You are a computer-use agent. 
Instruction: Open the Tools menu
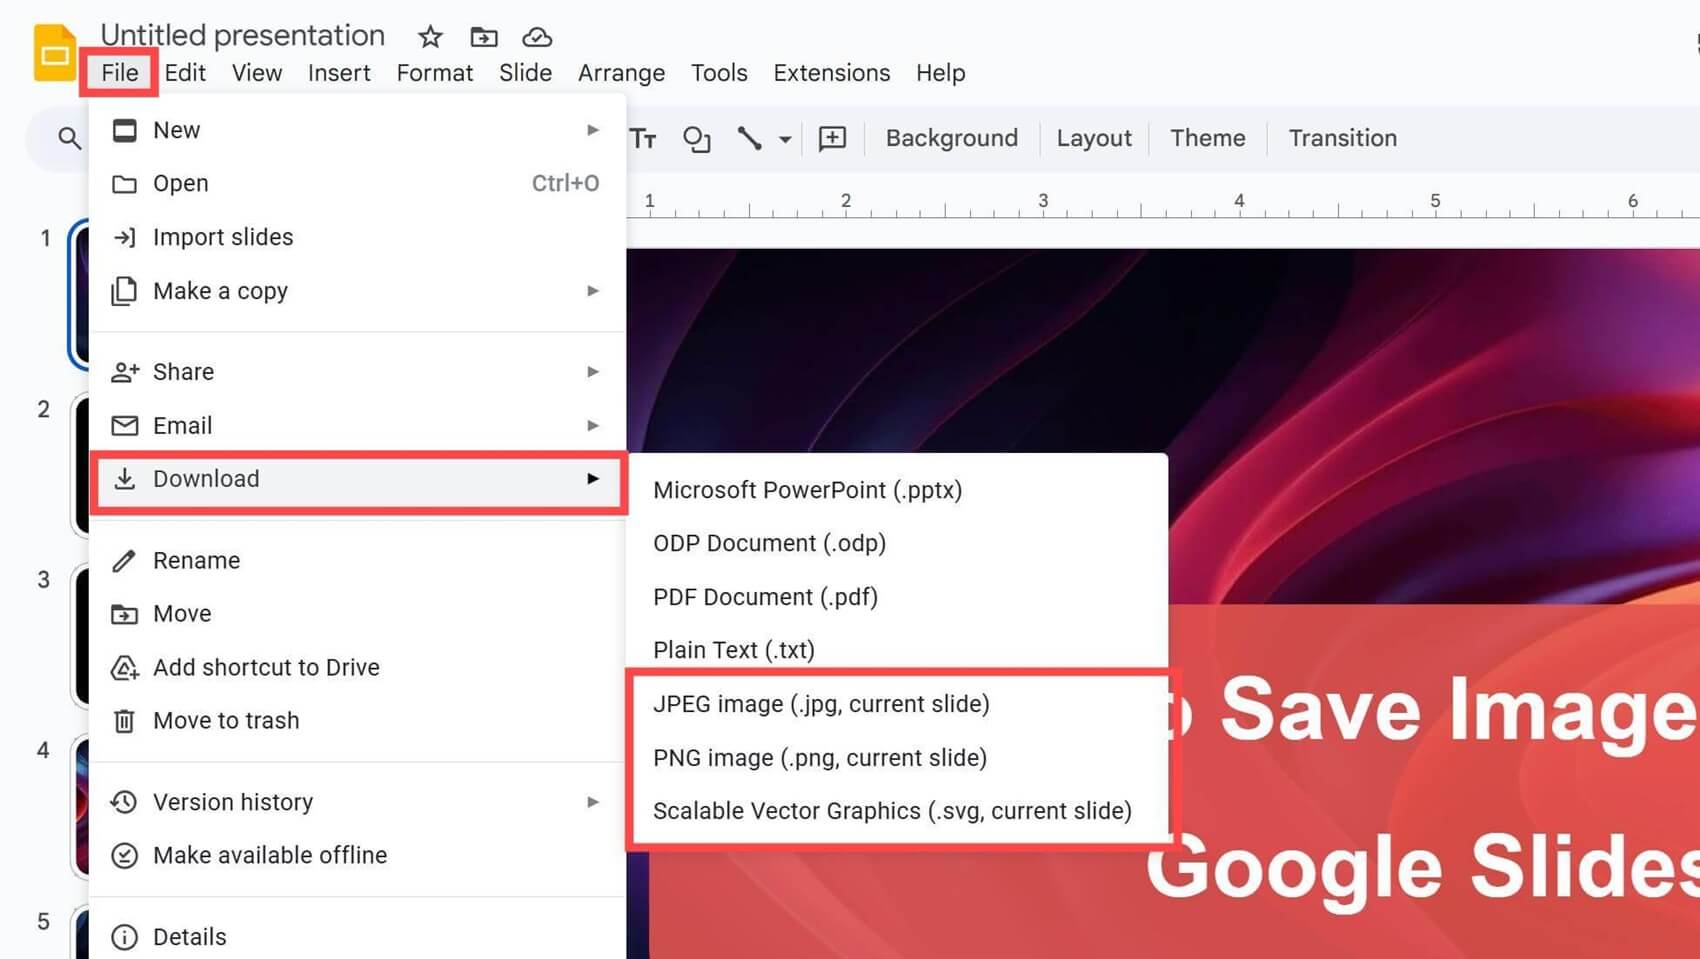pyautogui.click(x=719, y=73)
